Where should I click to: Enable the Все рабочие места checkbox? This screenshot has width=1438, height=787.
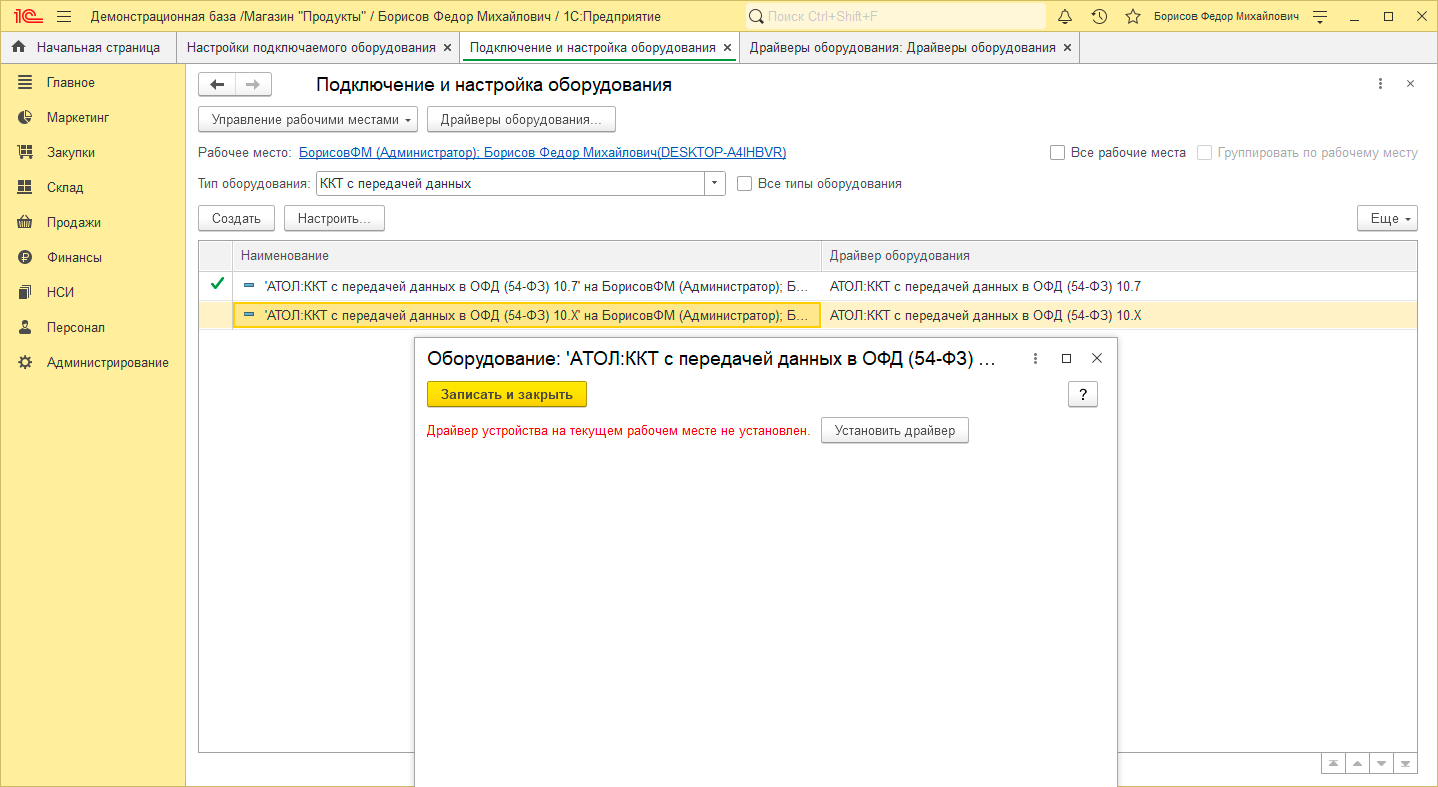click(1057, 153)
